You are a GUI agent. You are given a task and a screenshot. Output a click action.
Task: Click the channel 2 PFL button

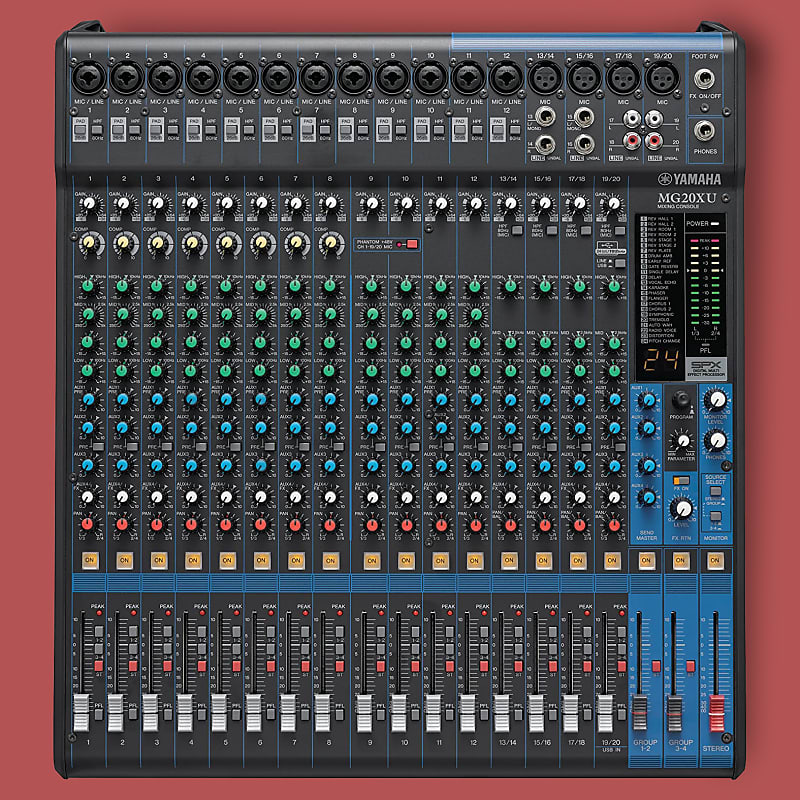pos(133,714)
